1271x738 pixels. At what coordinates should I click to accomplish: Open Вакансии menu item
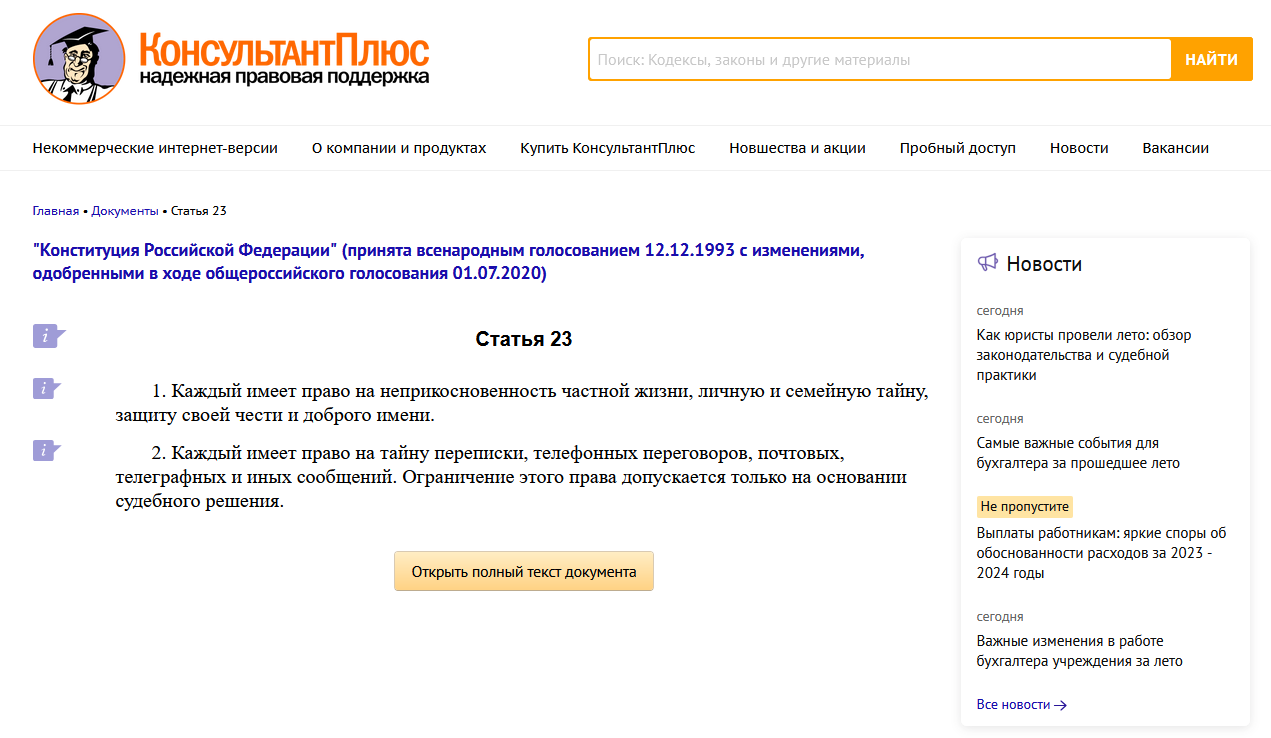tap(1175, 148)
